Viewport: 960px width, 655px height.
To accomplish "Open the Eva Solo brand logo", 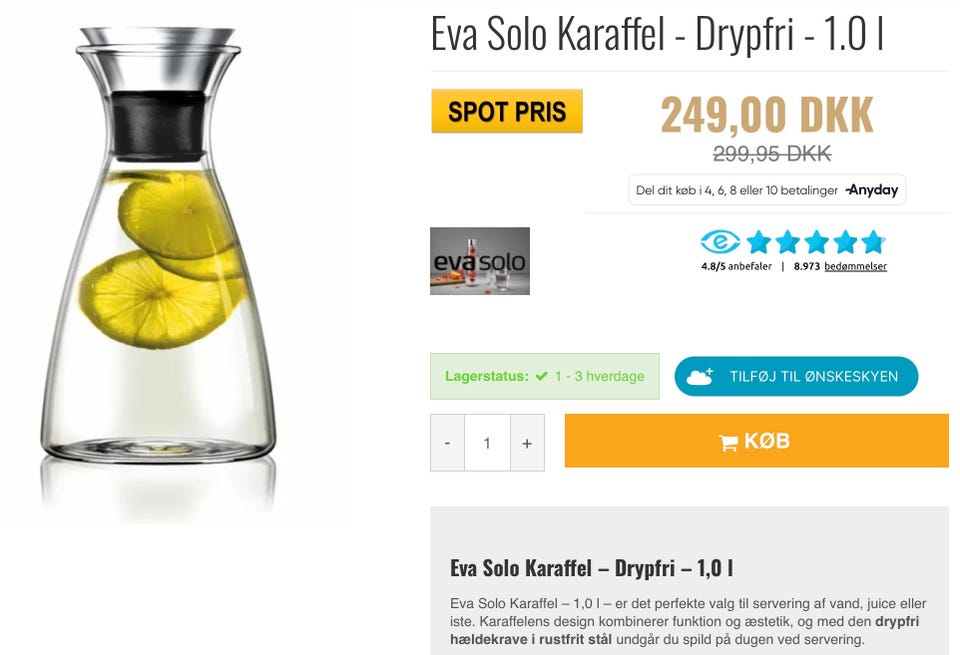I will click(x=479, y=261).
